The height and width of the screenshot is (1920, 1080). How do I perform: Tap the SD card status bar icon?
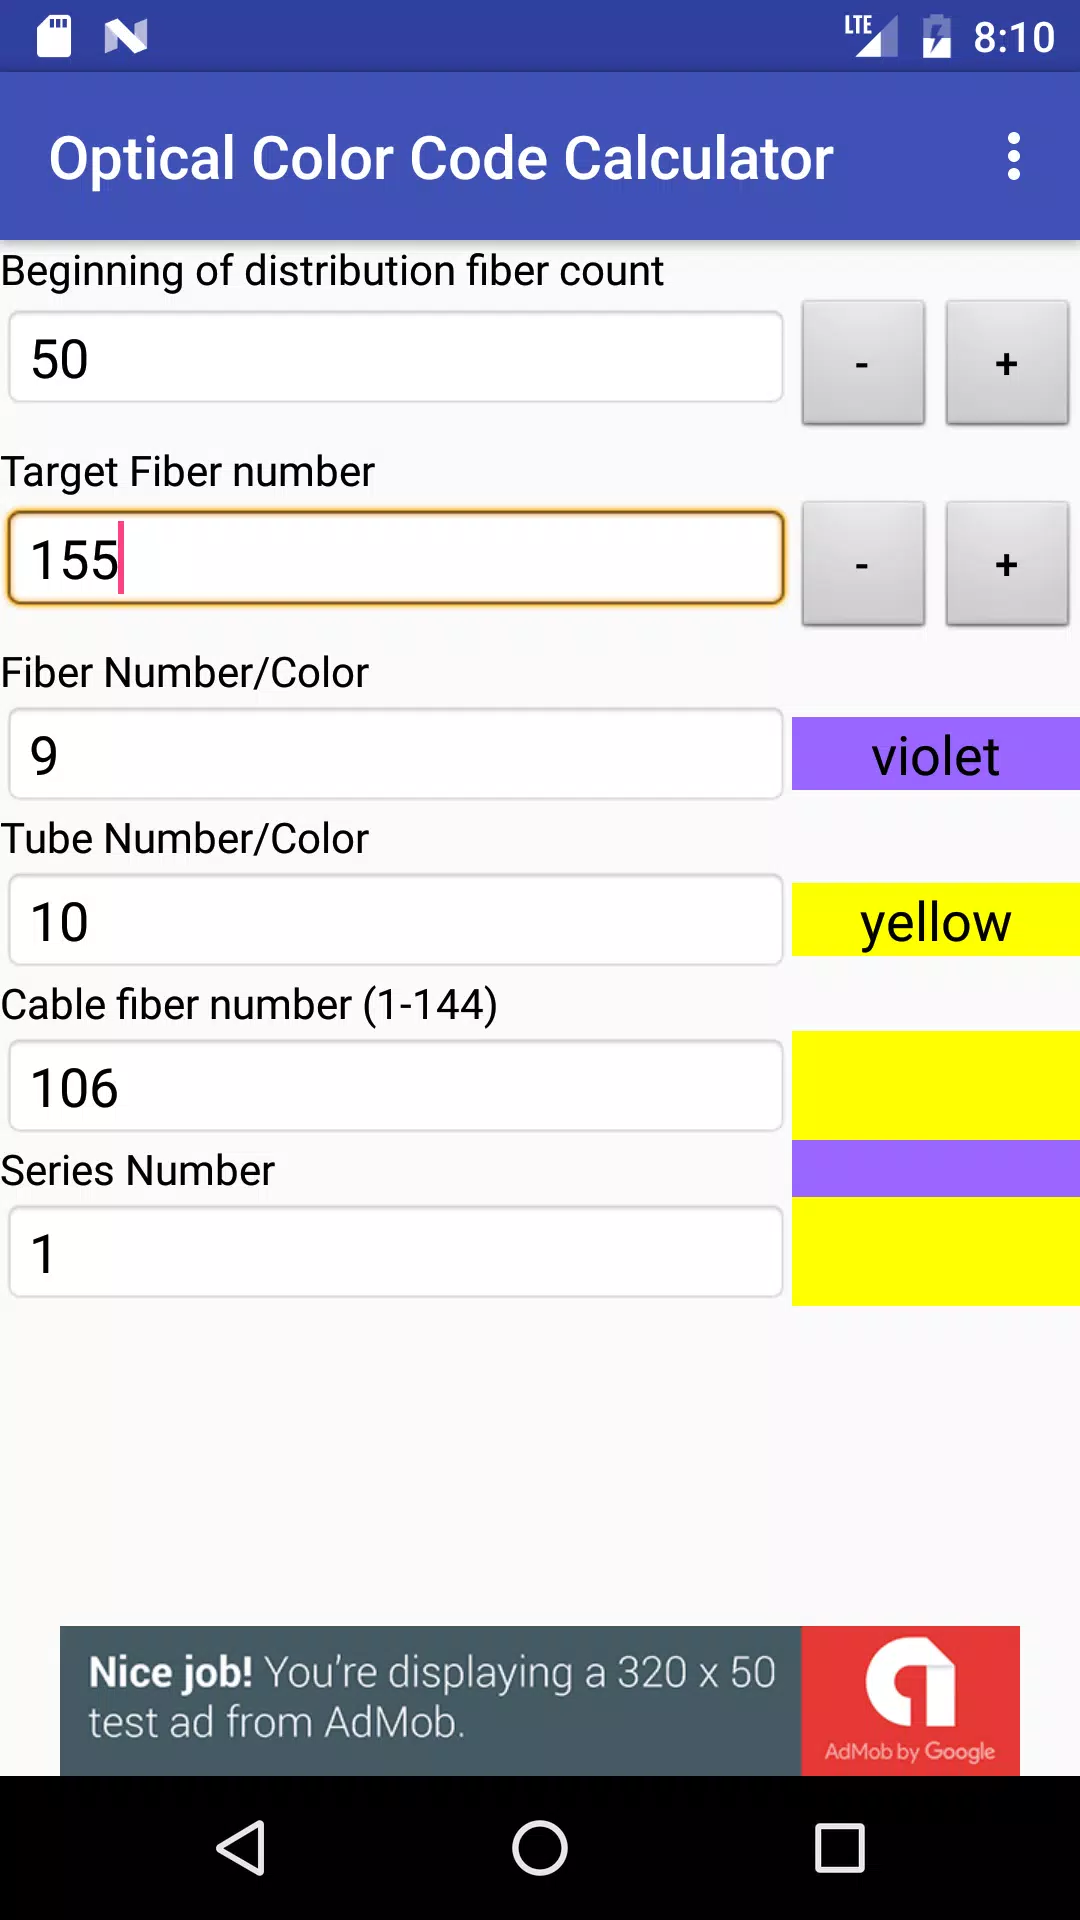tap(54, 37)
